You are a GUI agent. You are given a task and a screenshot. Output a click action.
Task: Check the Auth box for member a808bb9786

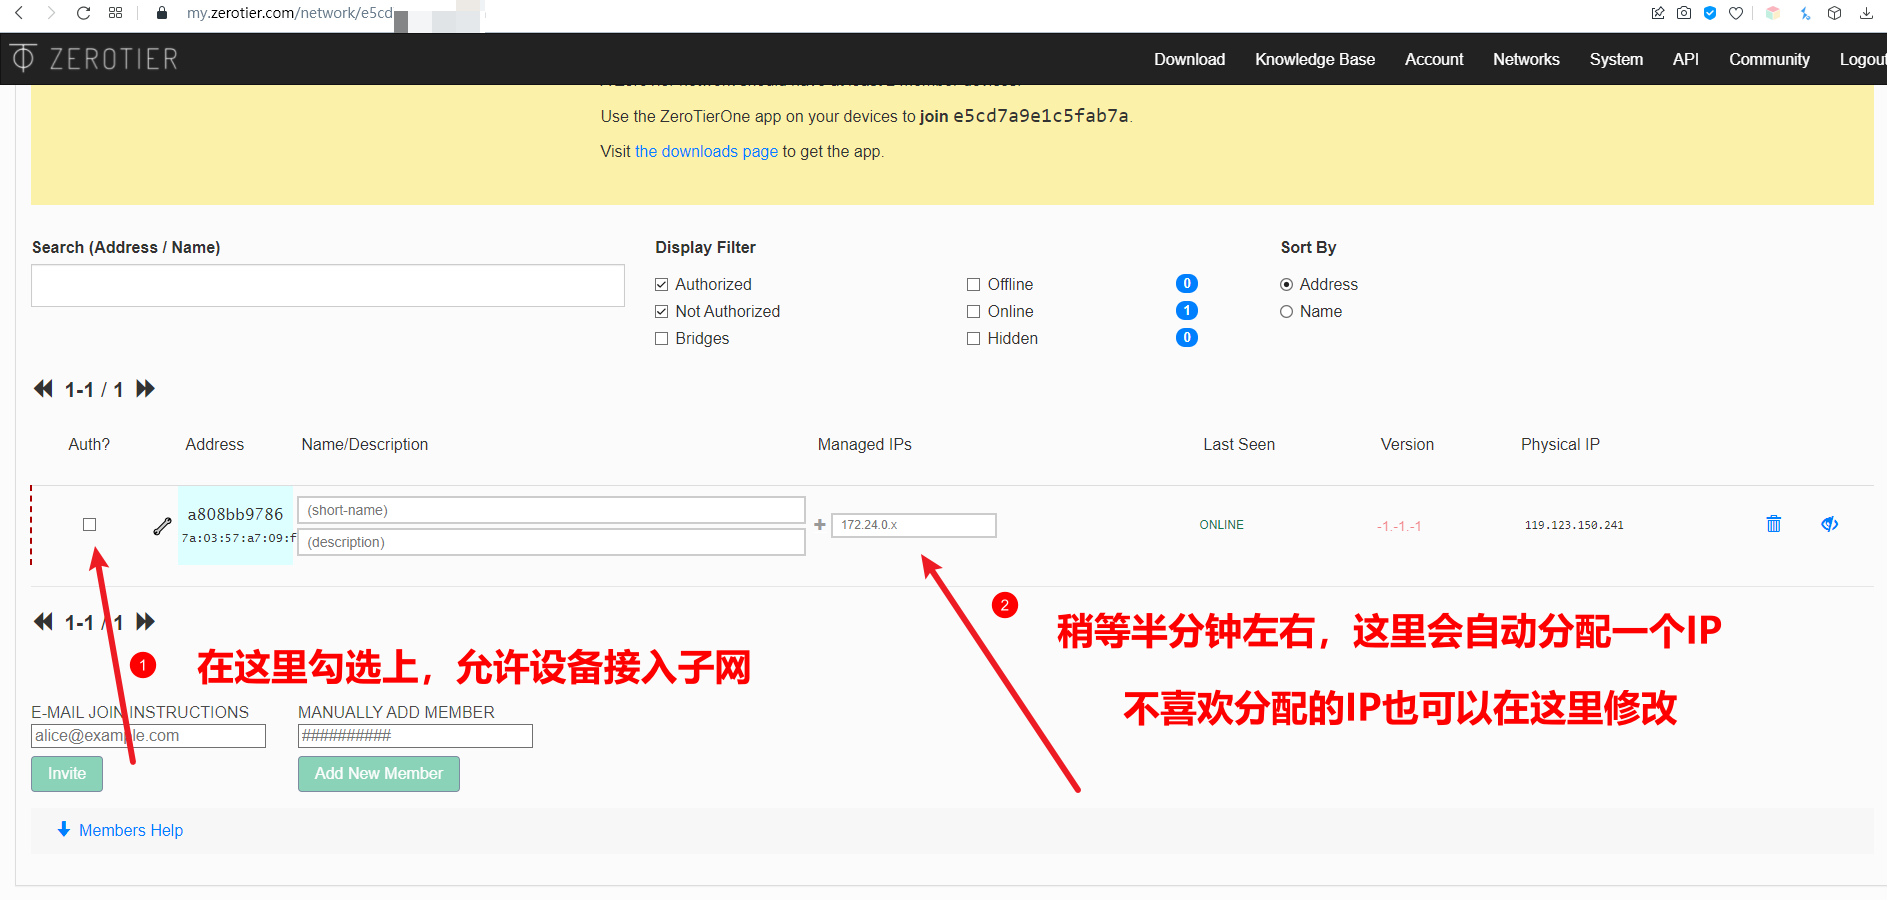point(90,525)
